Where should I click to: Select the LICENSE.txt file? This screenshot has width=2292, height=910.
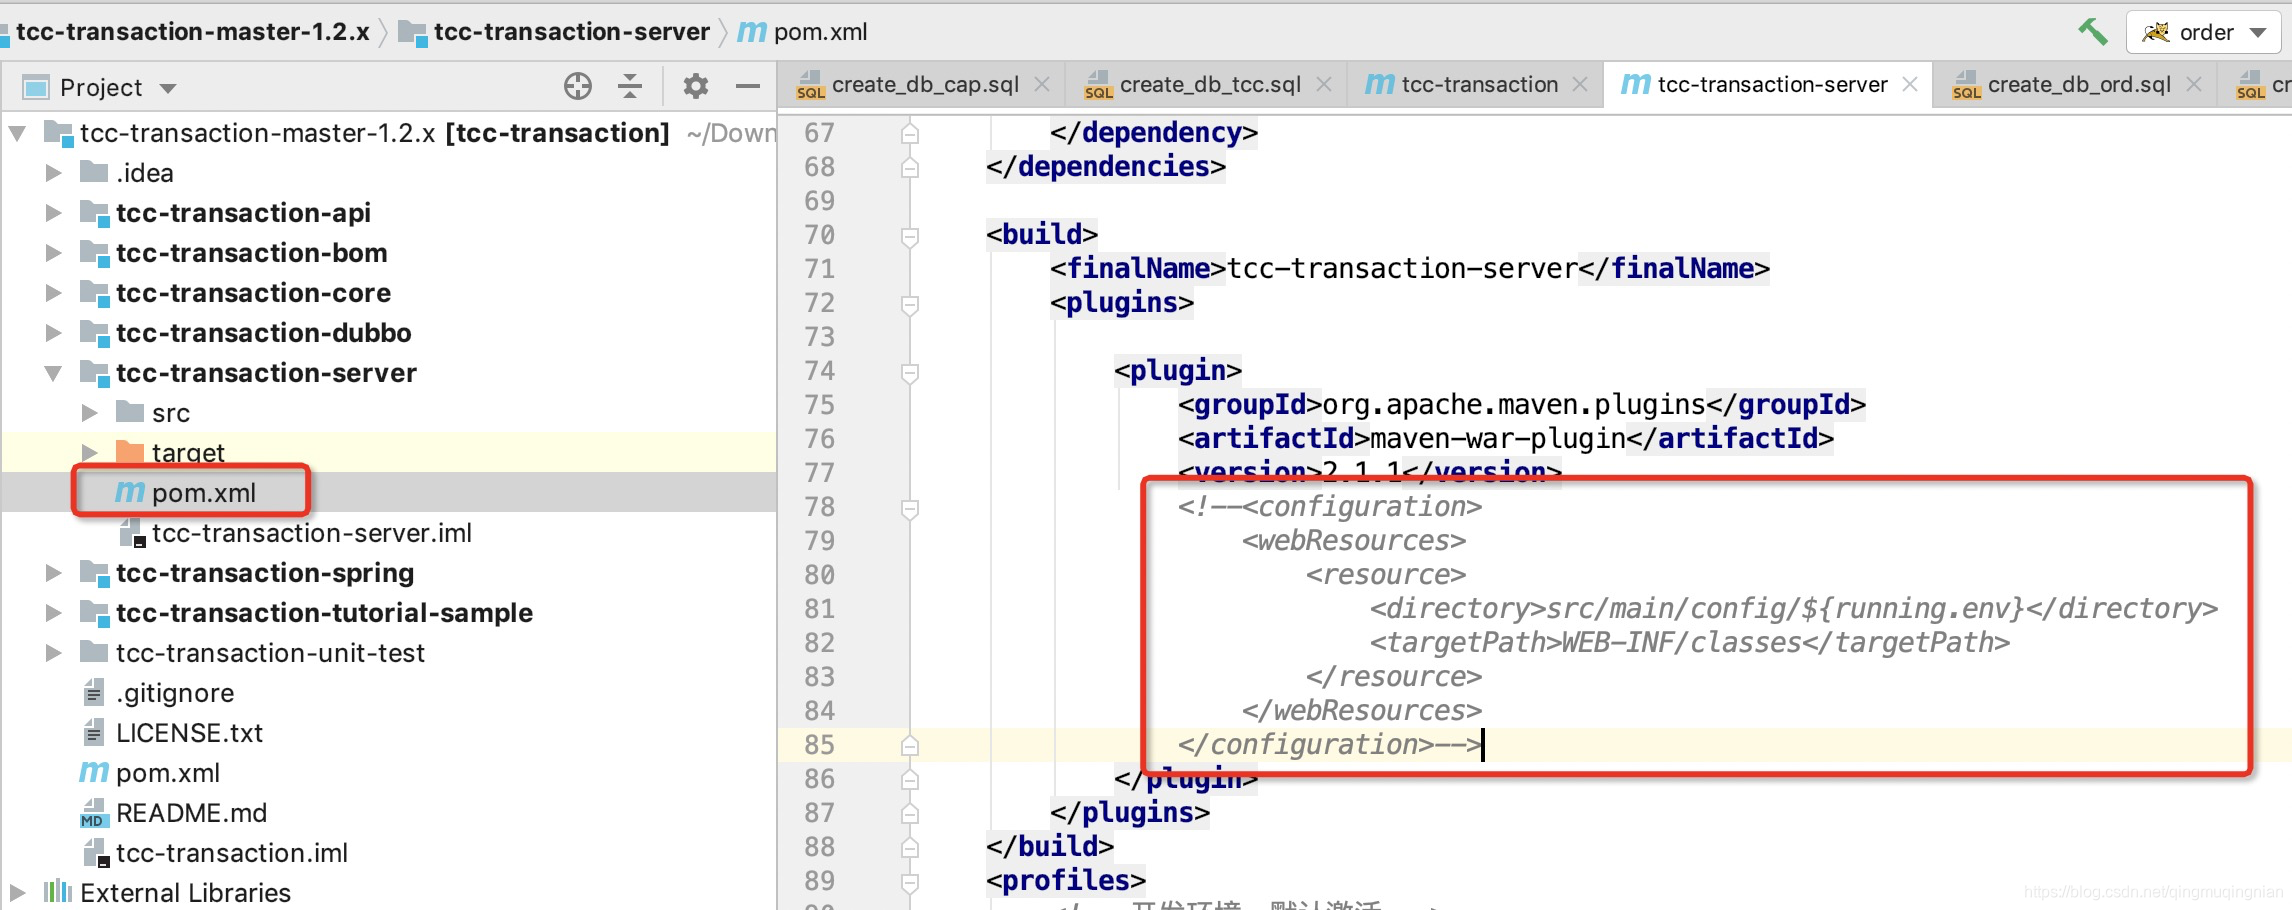pyautogui.click(x=388, y=733)
